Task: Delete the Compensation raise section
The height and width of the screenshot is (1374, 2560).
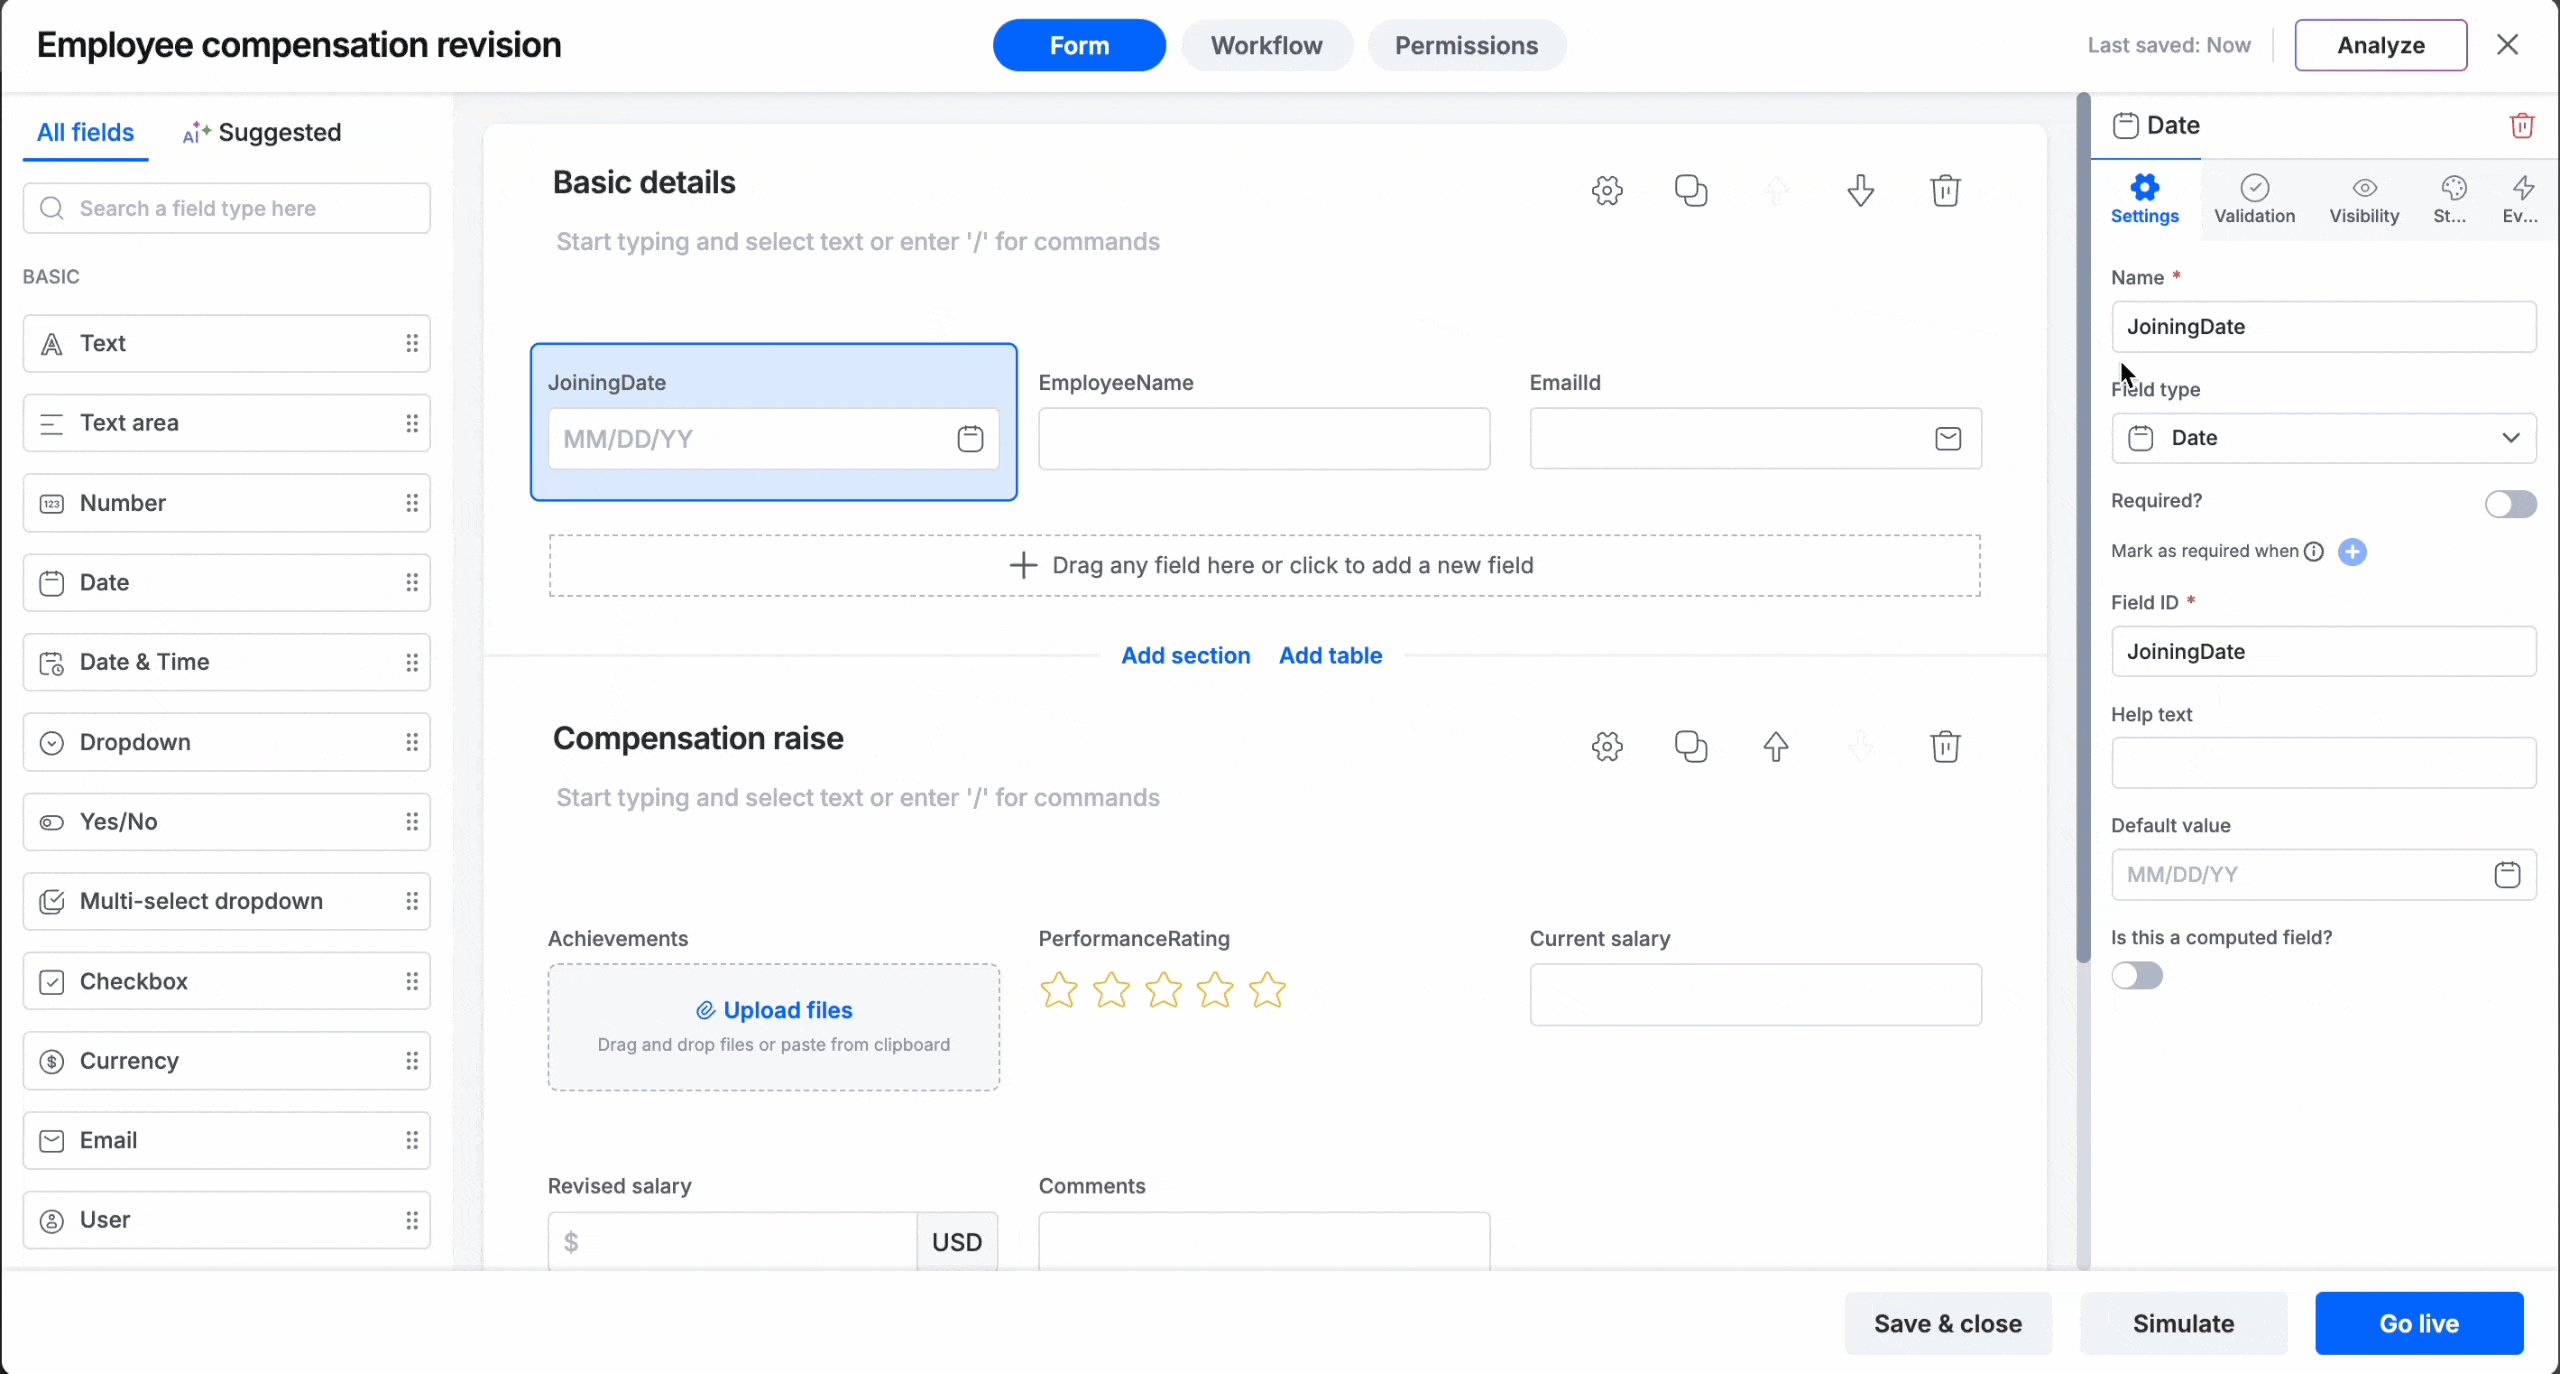Action: tap(1944, 746)
